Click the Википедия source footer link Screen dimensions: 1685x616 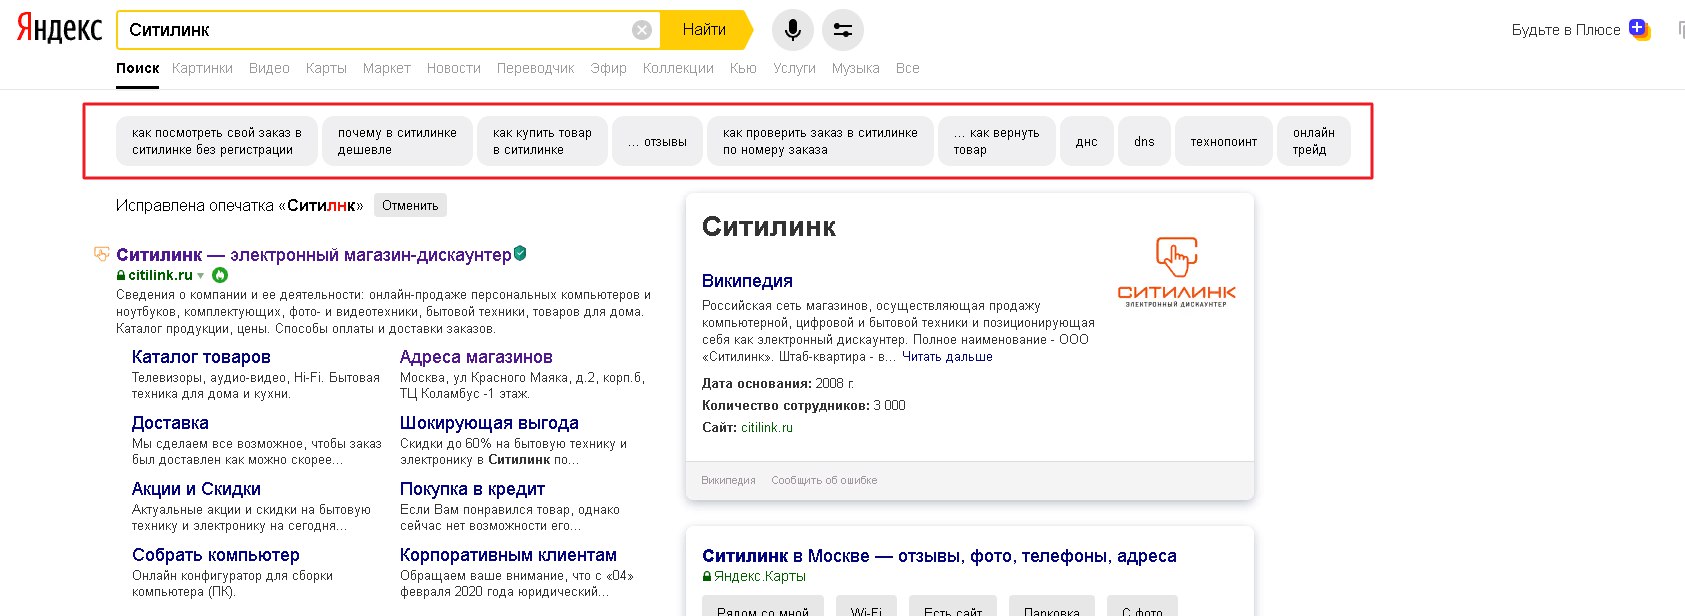tap(728, 480)
